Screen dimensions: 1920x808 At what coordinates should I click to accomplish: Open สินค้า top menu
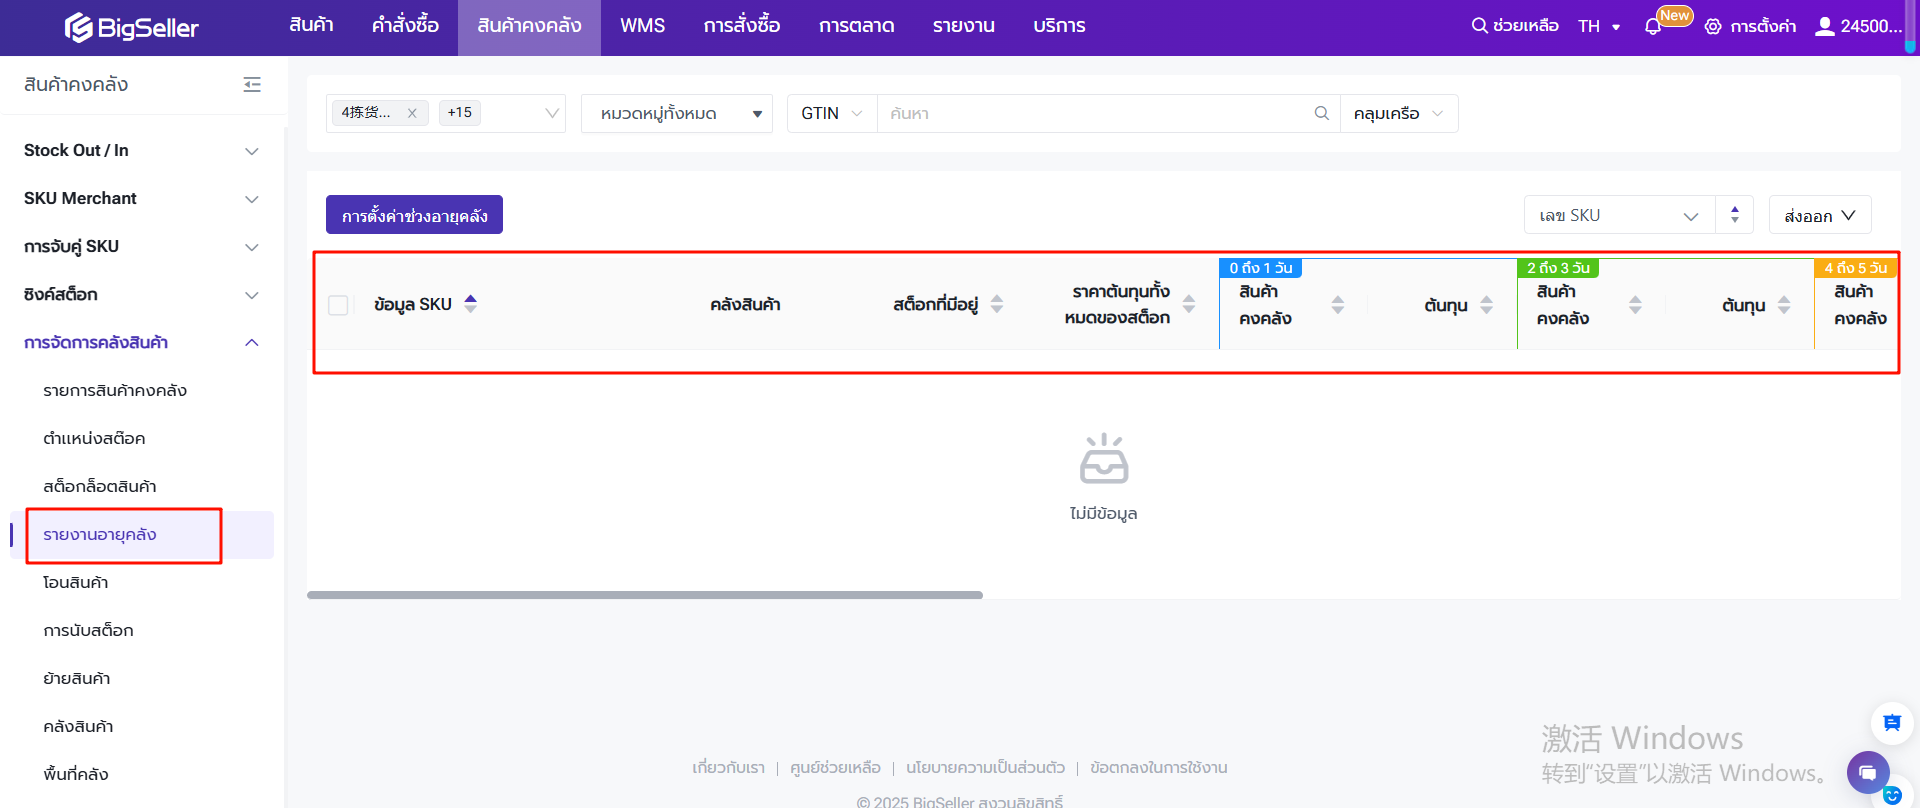point(311,26)
